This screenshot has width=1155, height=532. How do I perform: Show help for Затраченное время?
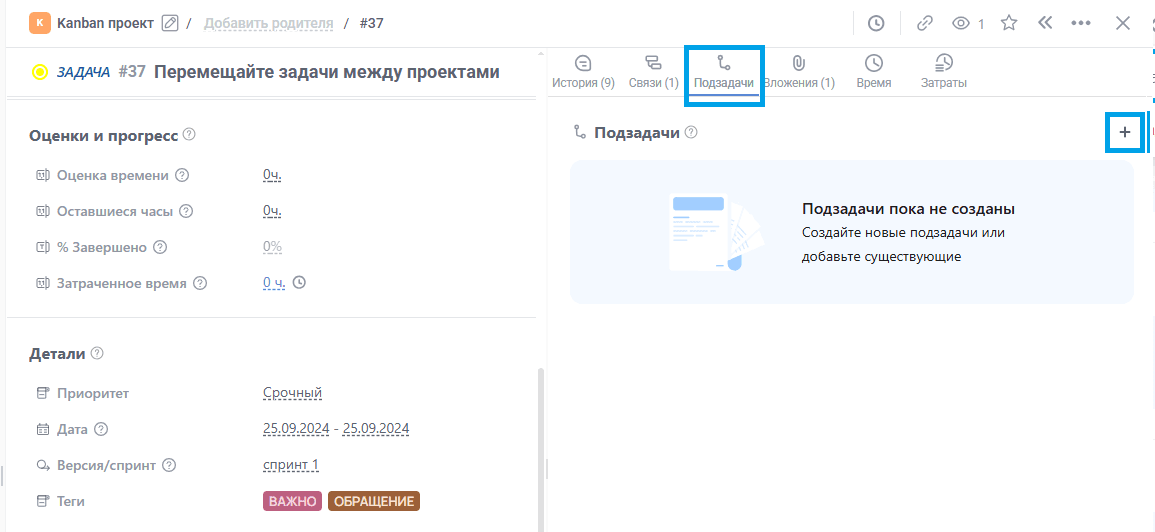(x=200, y=283)
